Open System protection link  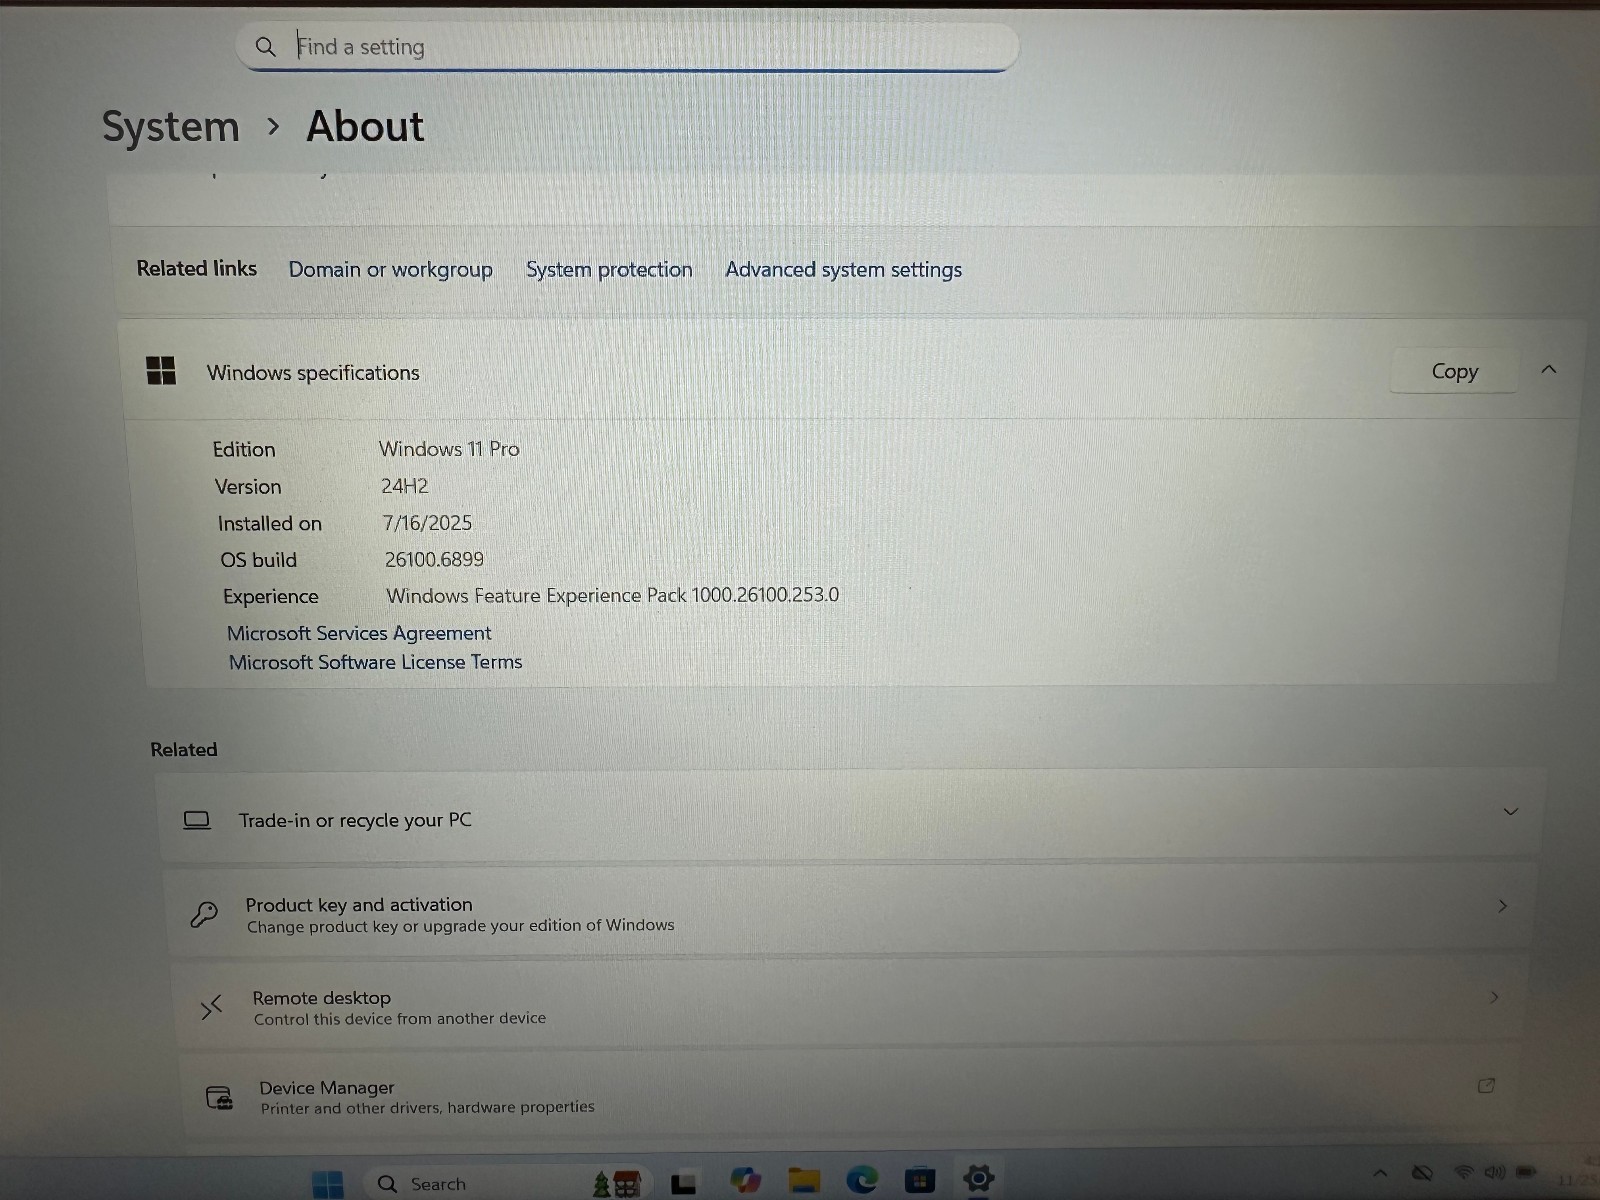609,269
